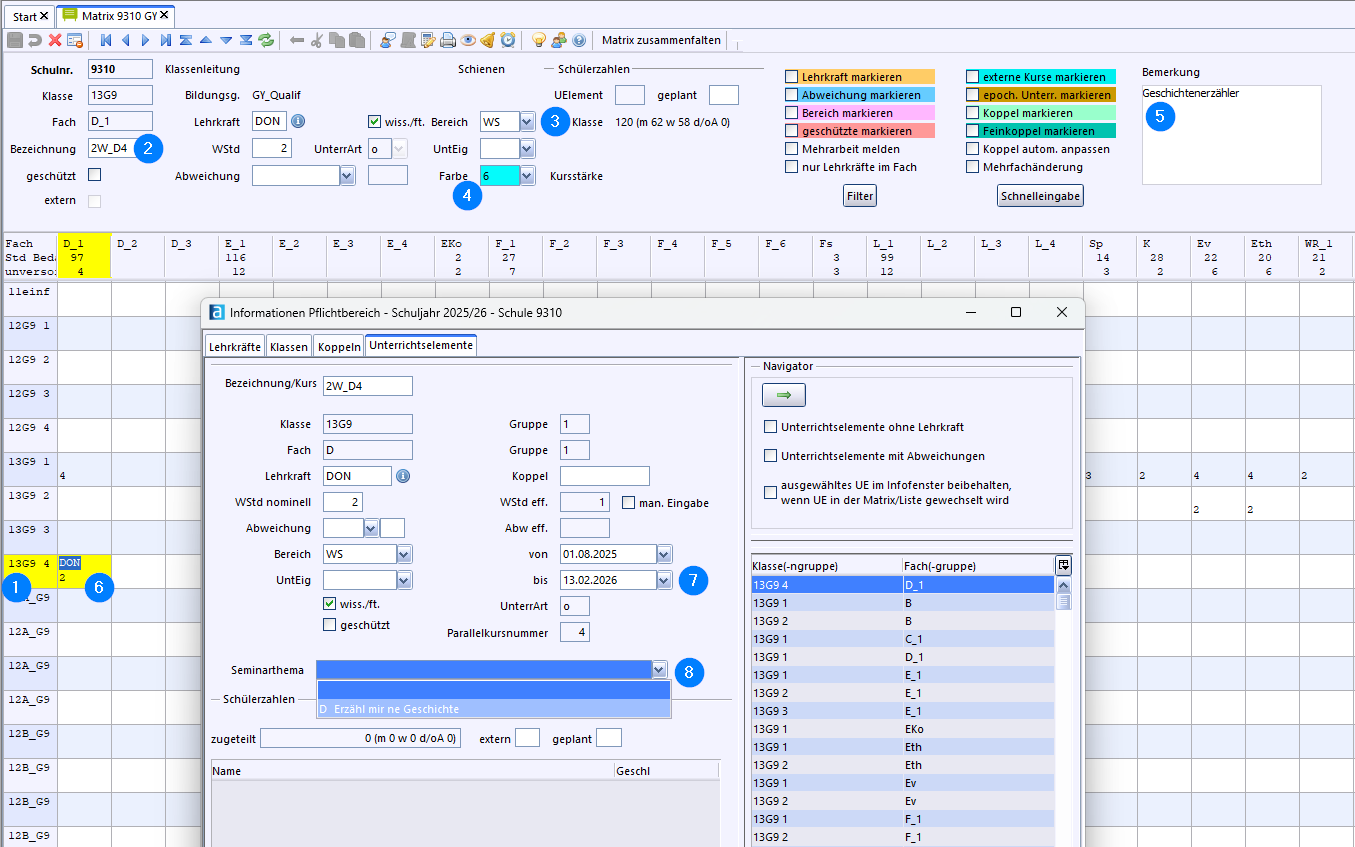This screenshot has width=1355, height=847.
Task: Click the Undo arrow icon in the toolbar
Action: (x=35, y=40)
